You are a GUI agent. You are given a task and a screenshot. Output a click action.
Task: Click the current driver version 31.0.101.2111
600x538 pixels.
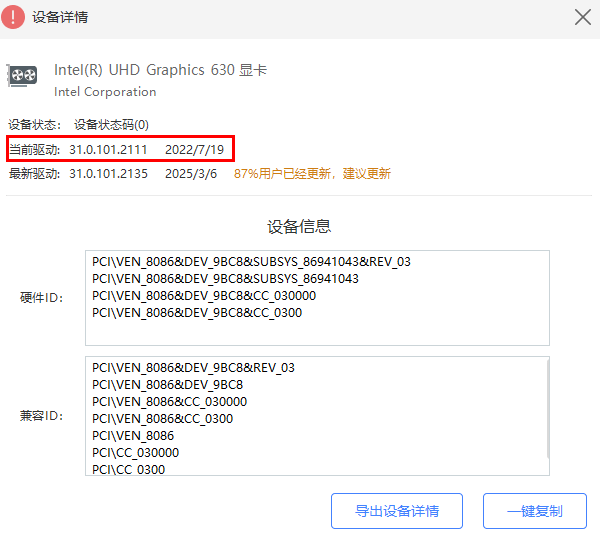pos(108,150)
